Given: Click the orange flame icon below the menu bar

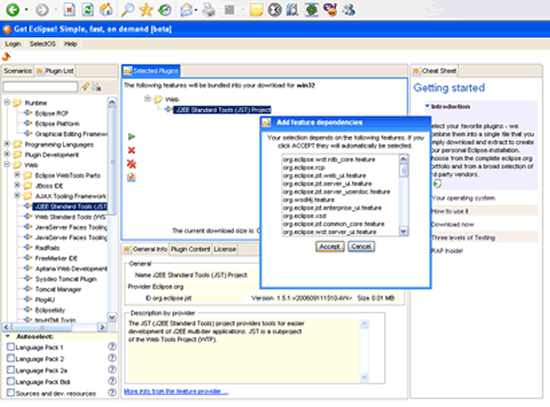Looking at the screenshot, I should pyautogui.click(x=6, y=56).
